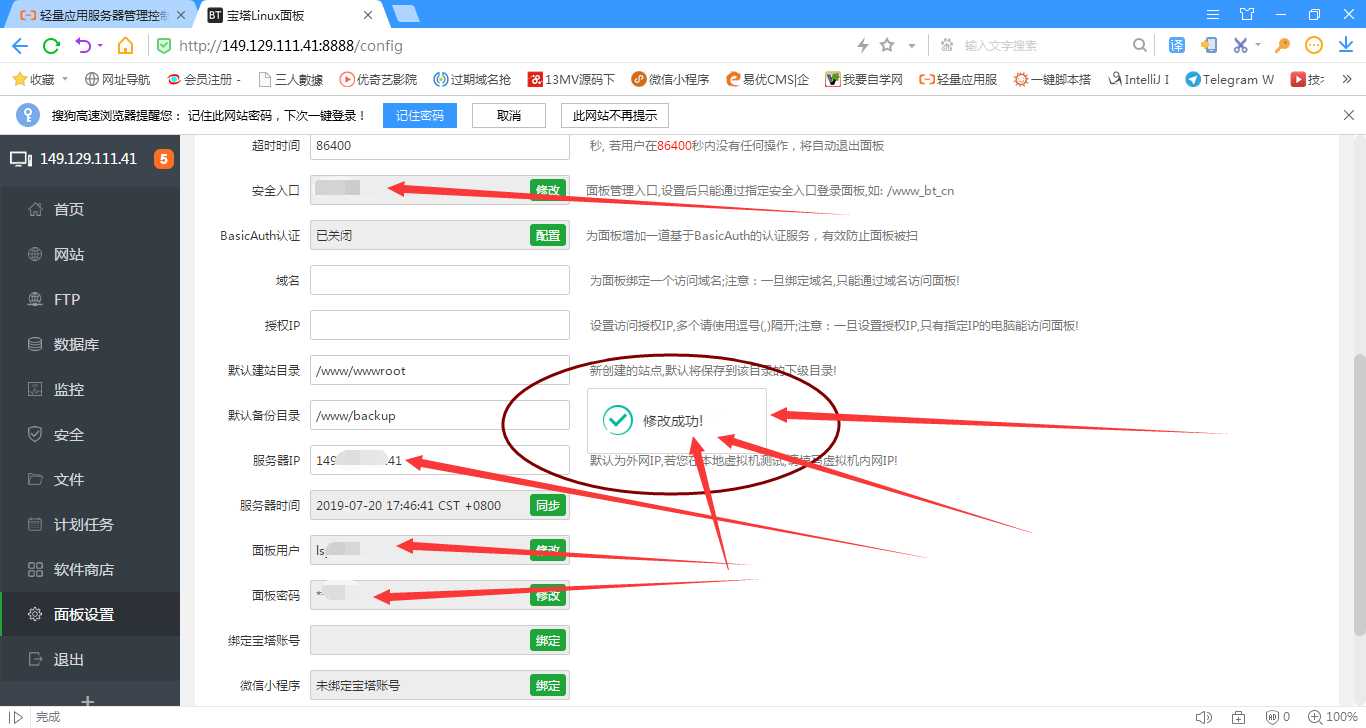Click the 授权IP input field
Image resolution: width=1366 pixels, height=728 pixels.
(x=440, y=325)
